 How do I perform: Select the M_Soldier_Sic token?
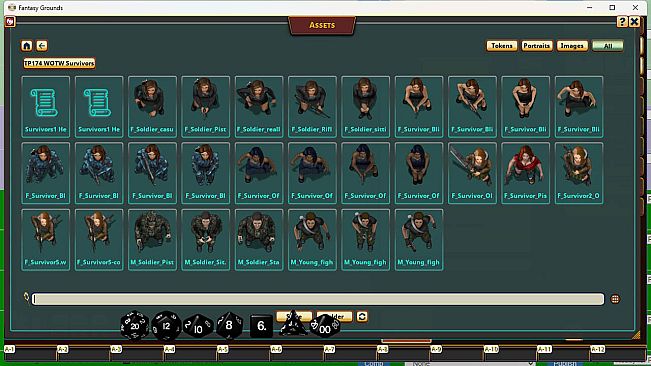click(x=206, y=240)
